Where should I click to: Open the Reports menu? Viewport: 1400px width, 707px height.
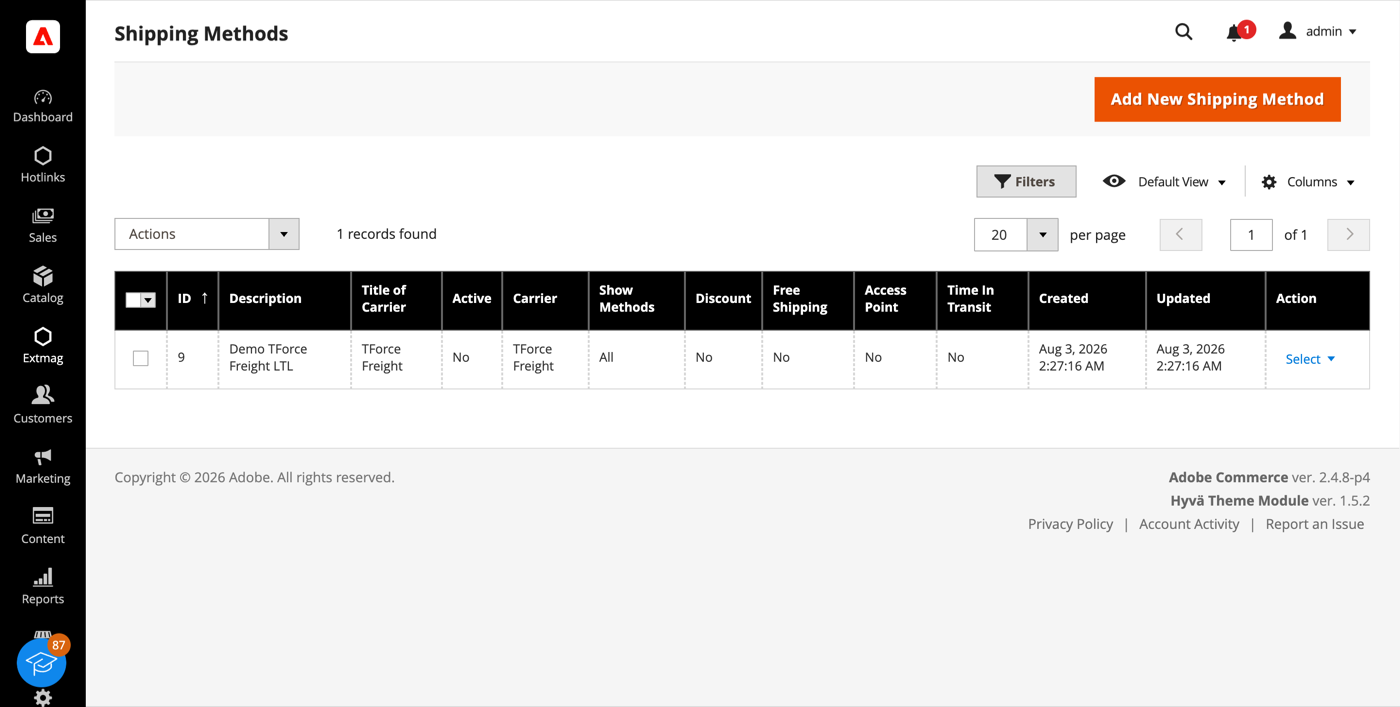point(43,587)
